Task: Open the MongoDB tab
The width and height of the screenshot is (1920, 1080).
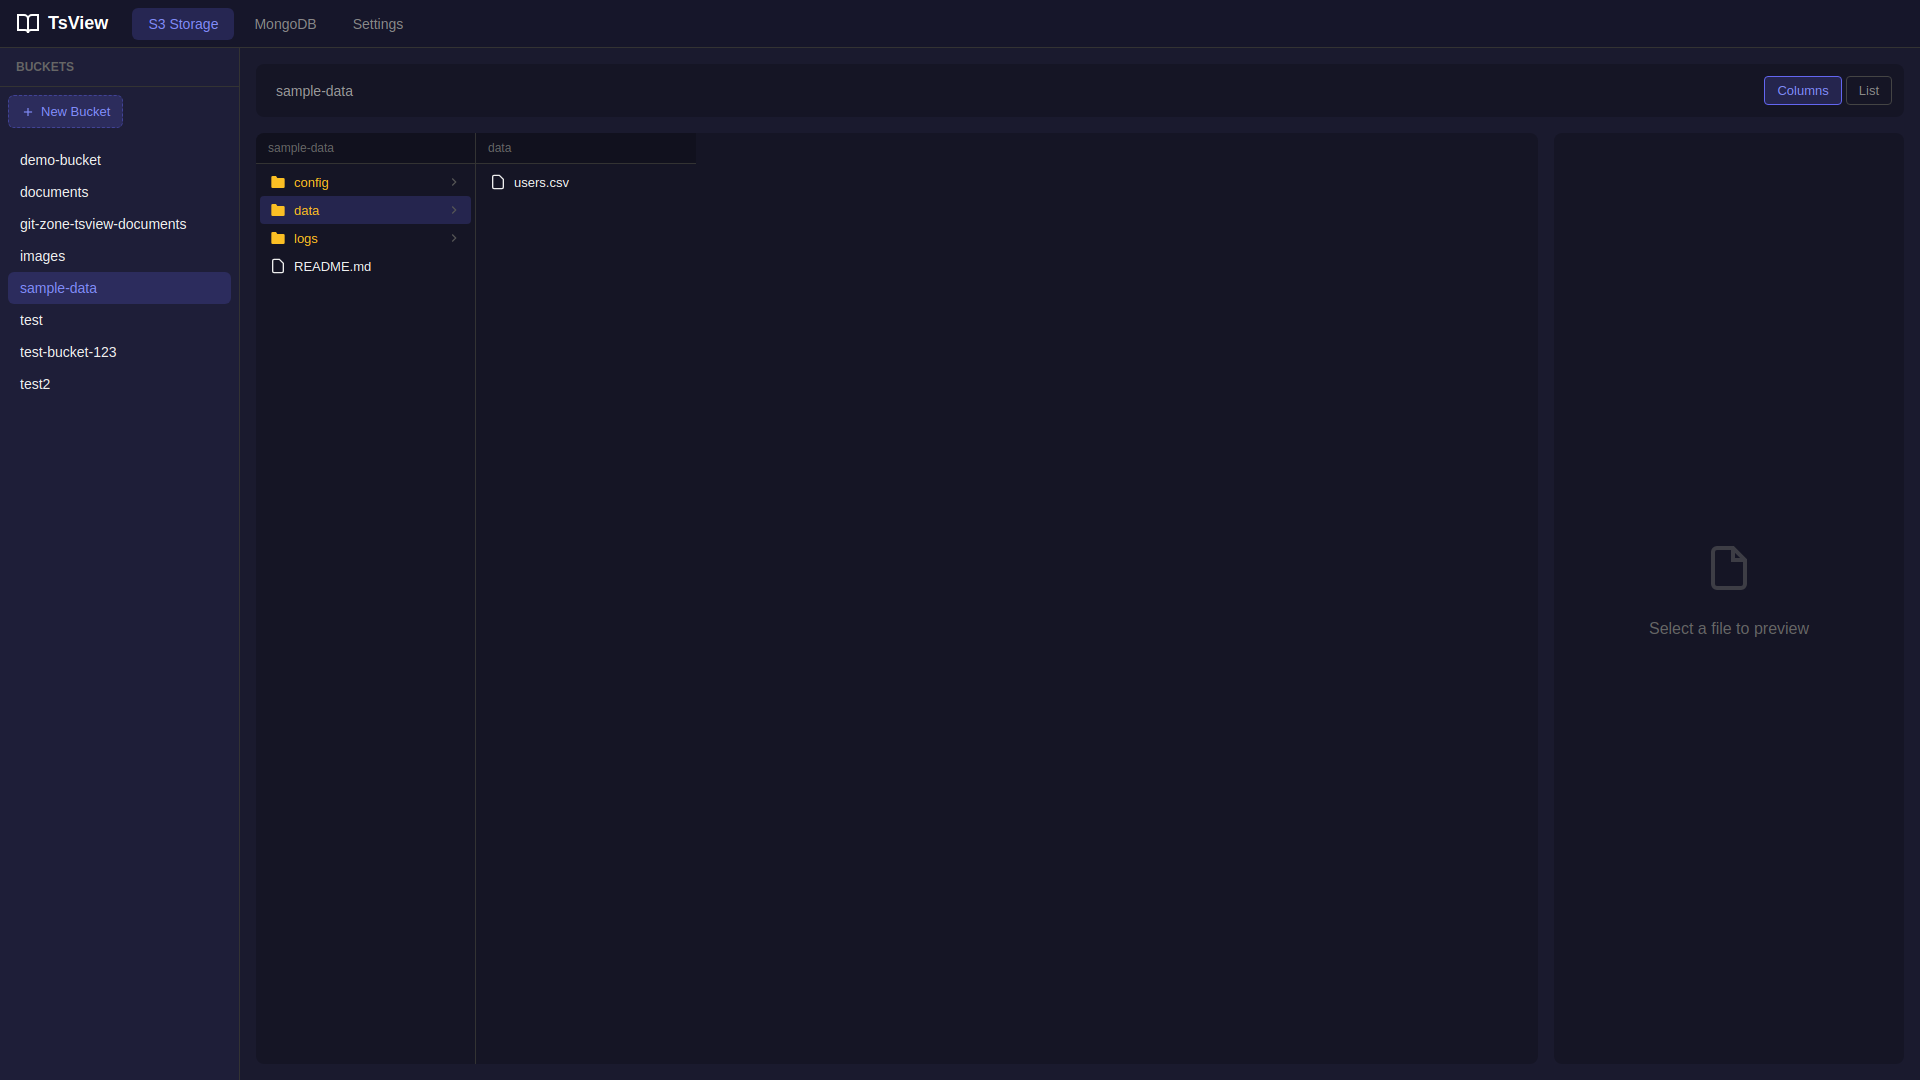Action: (285, 24)
